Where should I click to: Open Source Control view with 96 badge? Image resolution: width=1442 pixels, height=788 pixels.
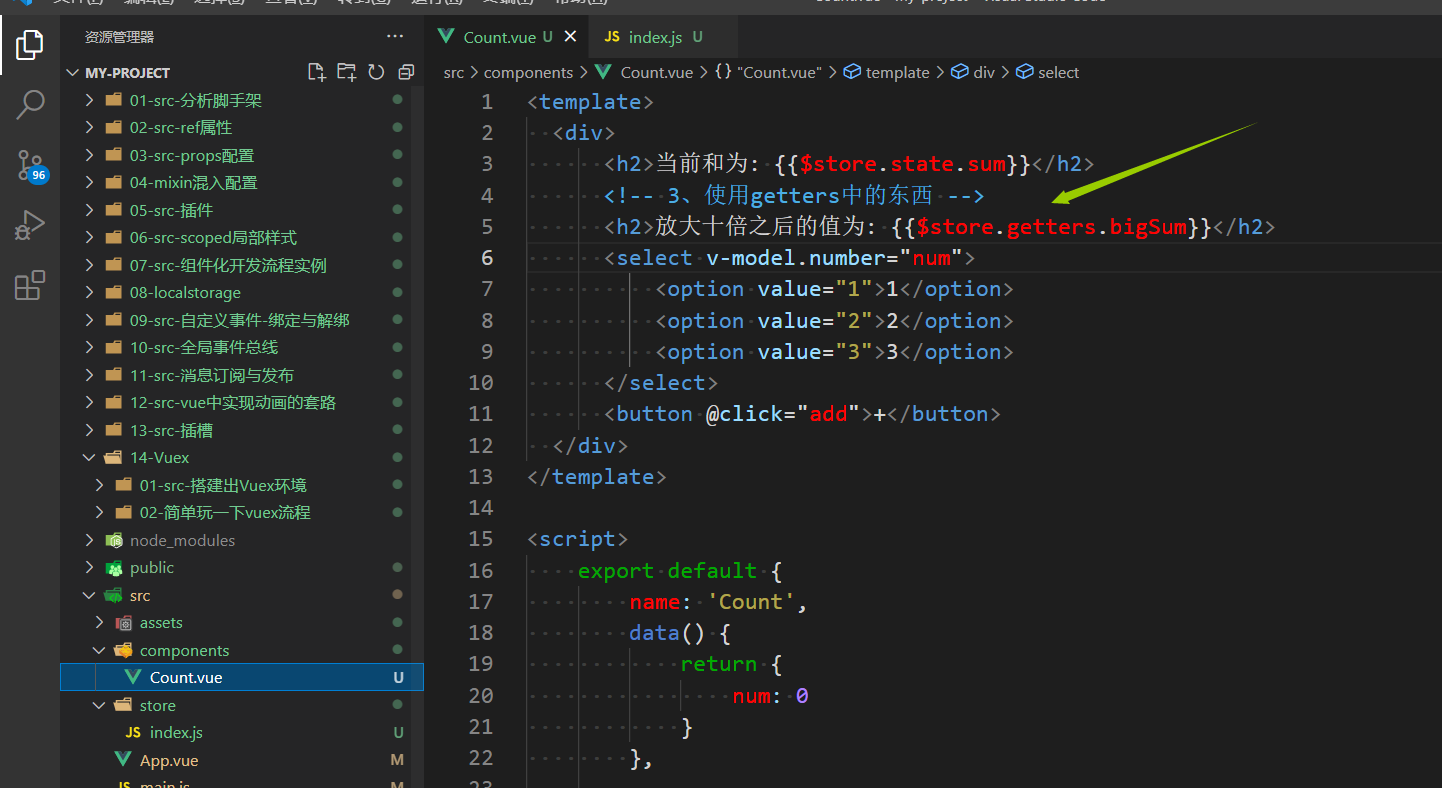point(30,166)
